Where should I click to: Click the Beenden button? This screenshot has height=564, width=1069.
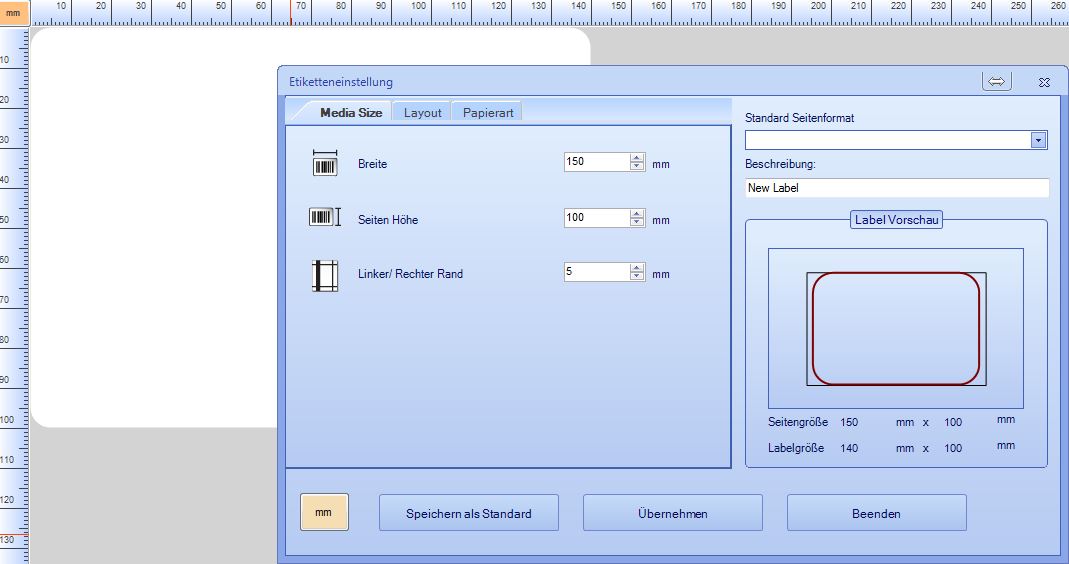876,513
